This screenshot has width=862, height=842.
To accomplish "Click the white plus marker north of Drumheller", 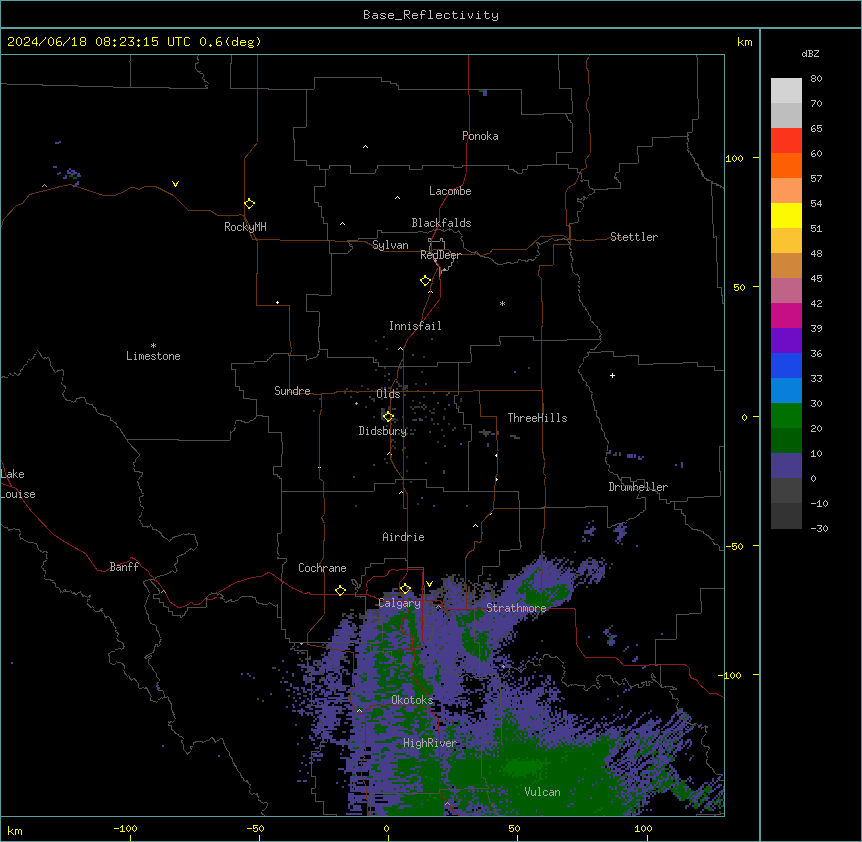I will pyautogui.click(x=612, y=375).
